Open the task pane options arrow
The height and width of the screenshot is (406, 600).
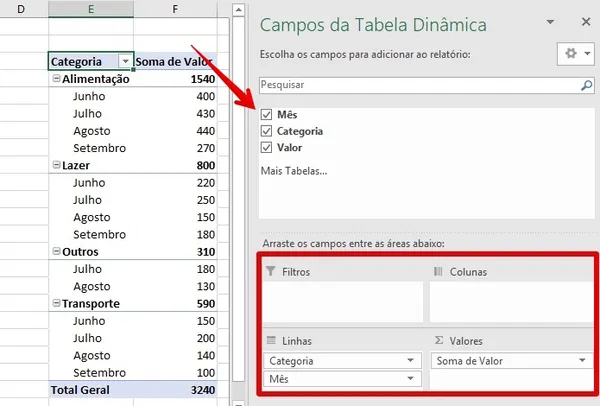[x=550, y=22]
